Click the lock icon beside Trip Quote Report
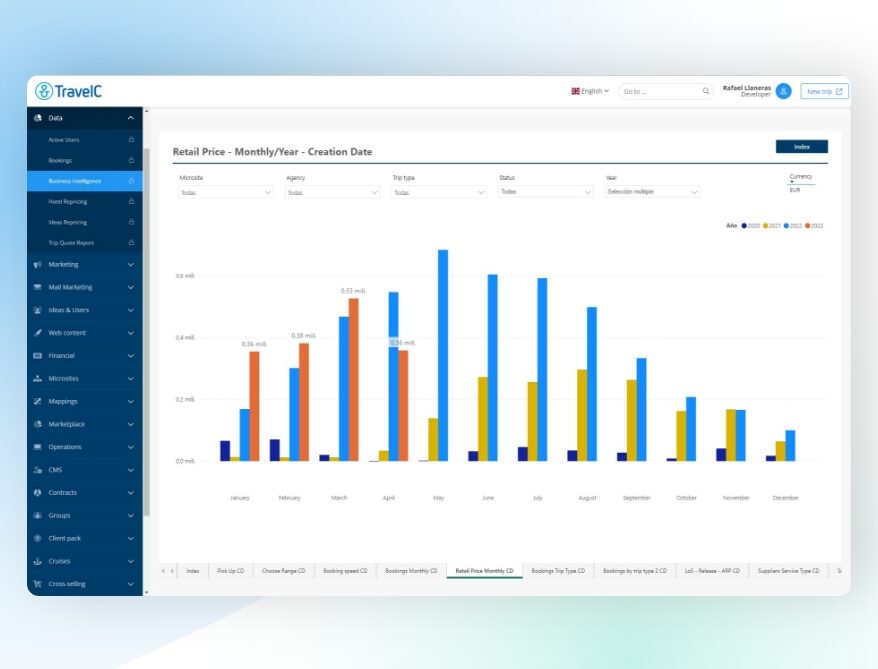 click(131, 242)
